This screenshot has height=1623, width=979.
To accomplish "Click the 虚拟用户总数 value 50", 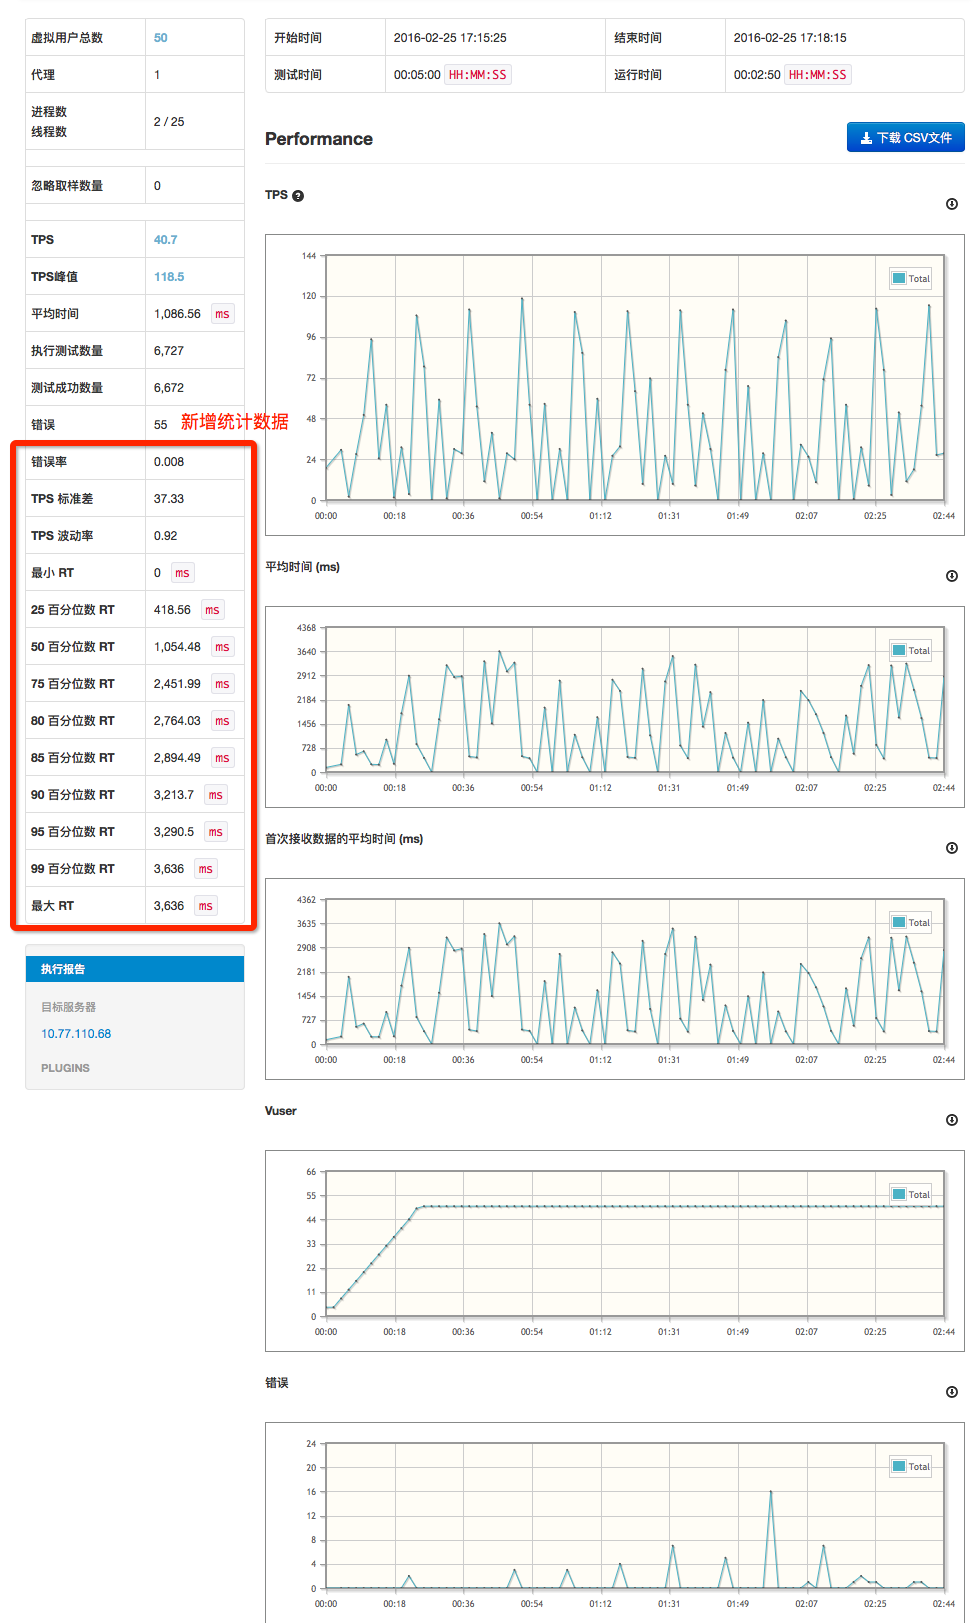I will [161, 38].
